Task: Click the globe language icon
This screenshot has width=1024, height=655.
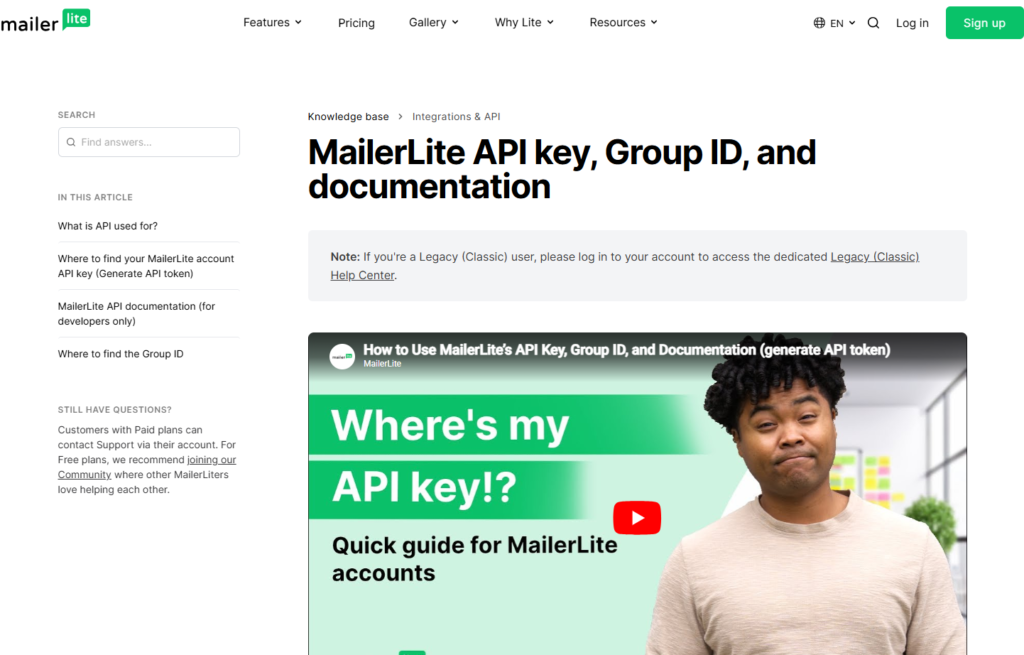Action: click(x=819, y=23)
